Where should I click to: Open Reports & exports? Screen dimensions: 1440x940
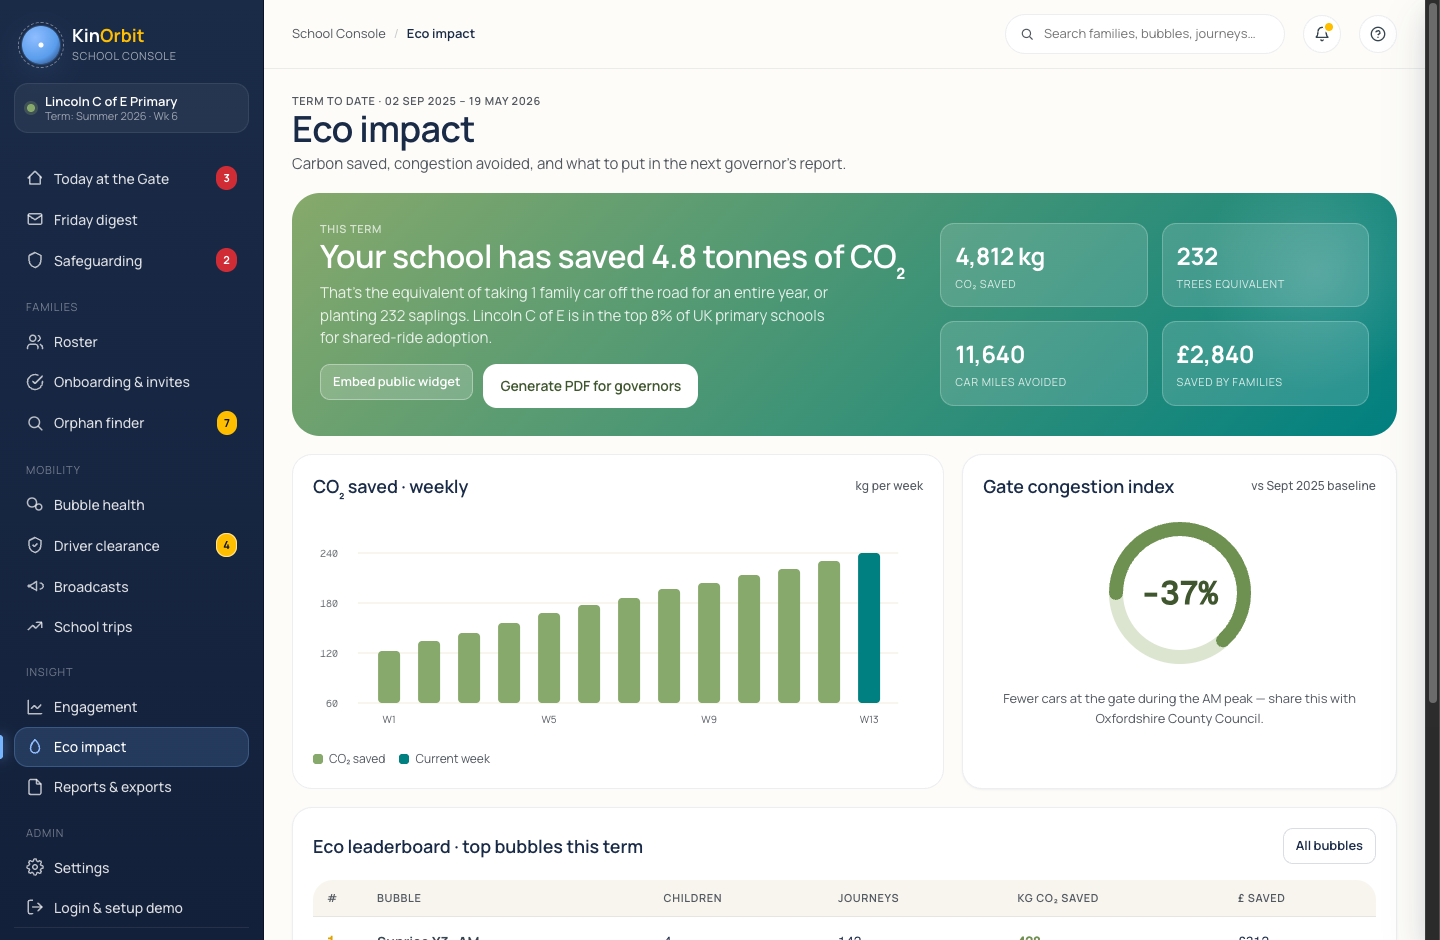(131, 787)
